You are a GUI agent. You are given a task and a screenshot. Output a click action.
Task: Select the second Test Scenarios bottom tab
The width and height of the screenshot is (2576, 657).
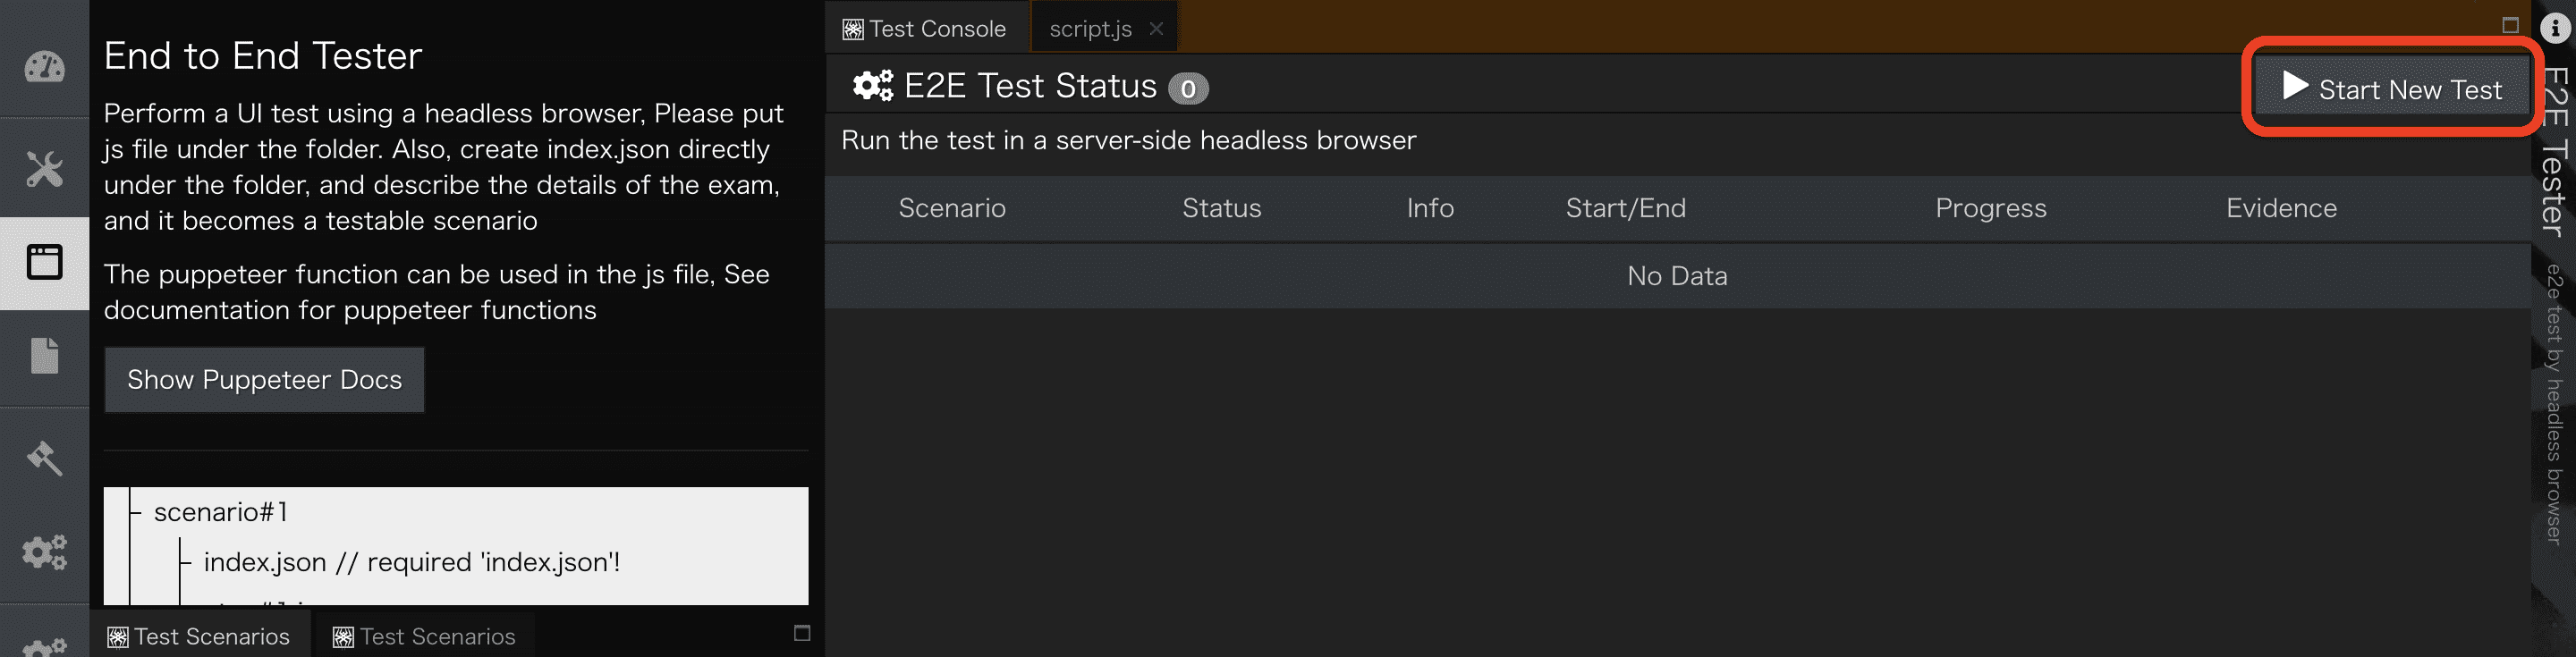click(x=424, y=637)
